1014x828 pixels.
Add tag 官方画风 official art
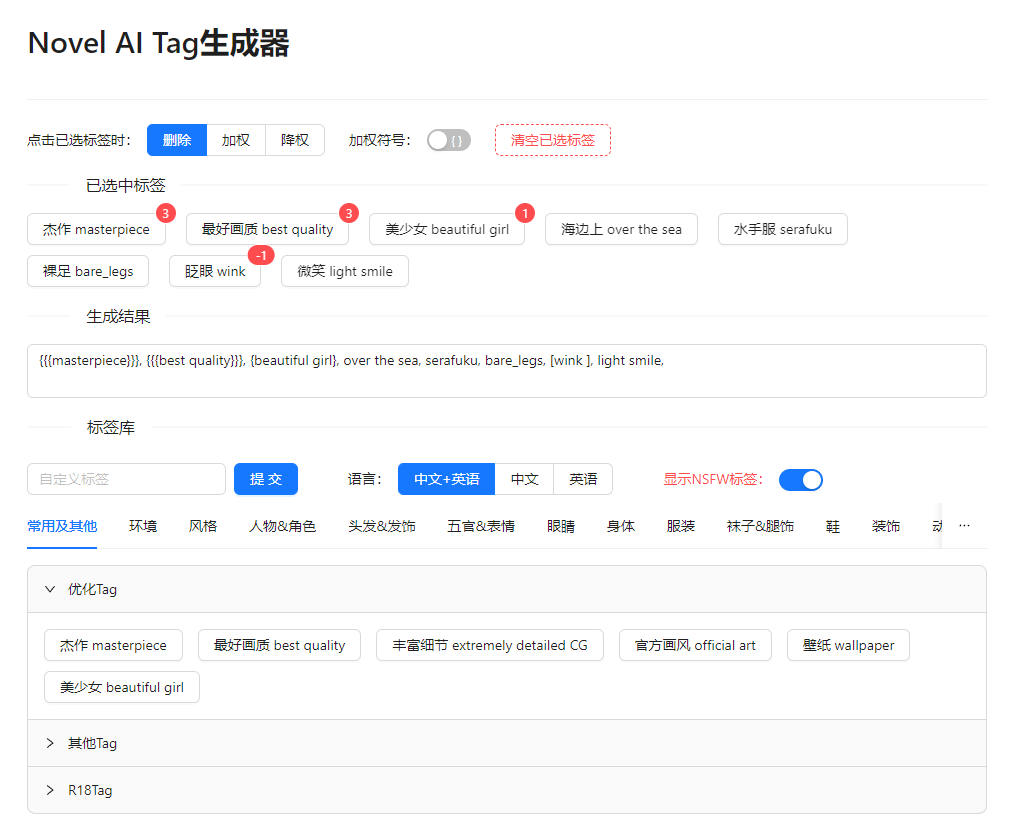695,645
